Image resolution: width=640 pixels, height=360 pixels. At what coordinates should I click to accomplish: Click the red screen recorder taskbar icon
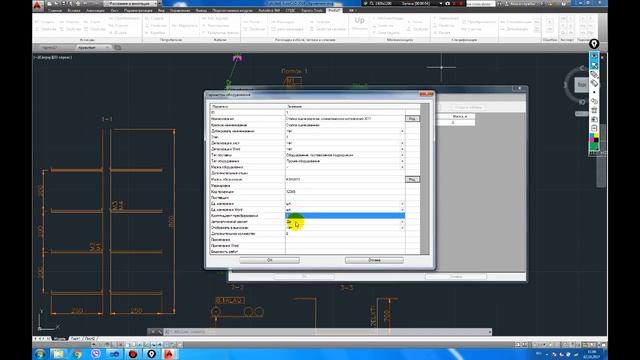pyautogui.click(x=133, y=354)
